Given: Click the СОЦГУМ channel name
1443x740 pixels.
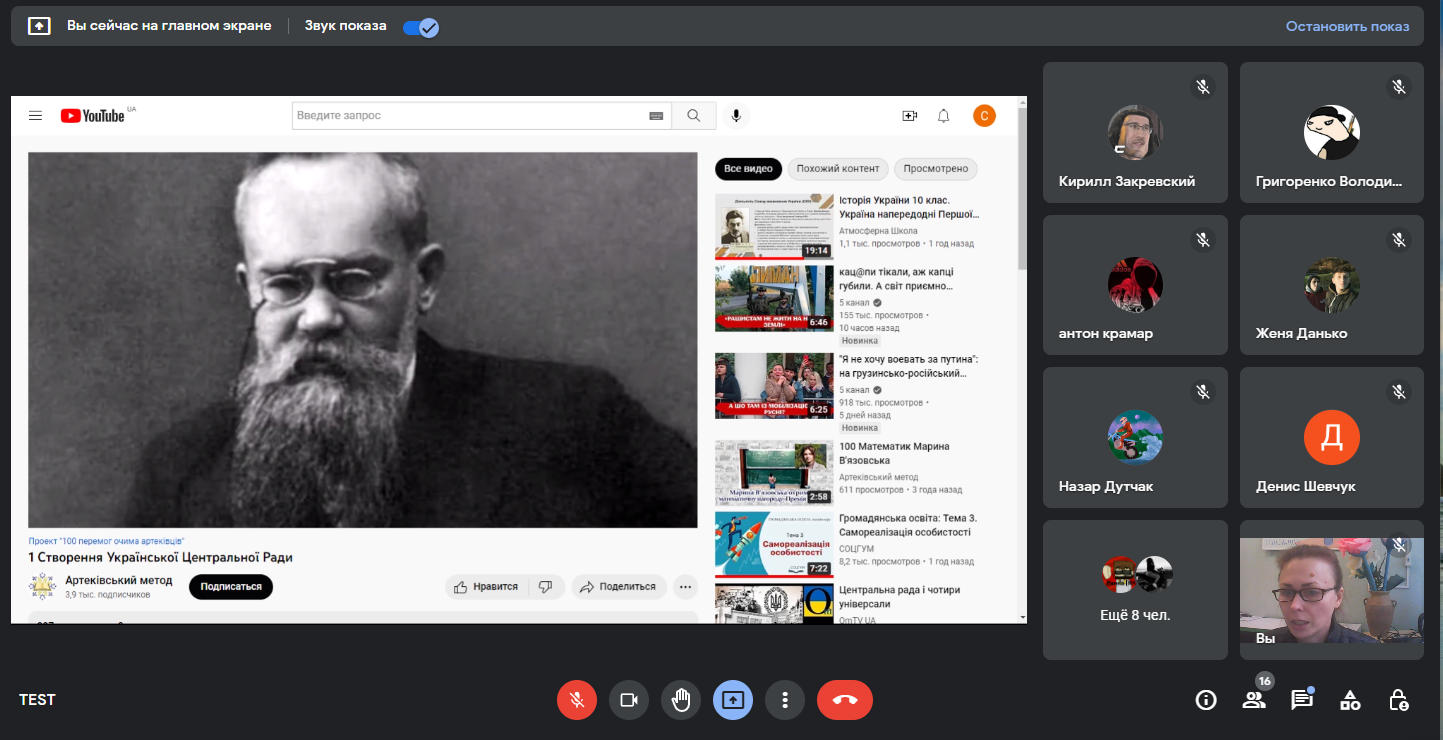Looking at the screenshot, I should [856, 548].
